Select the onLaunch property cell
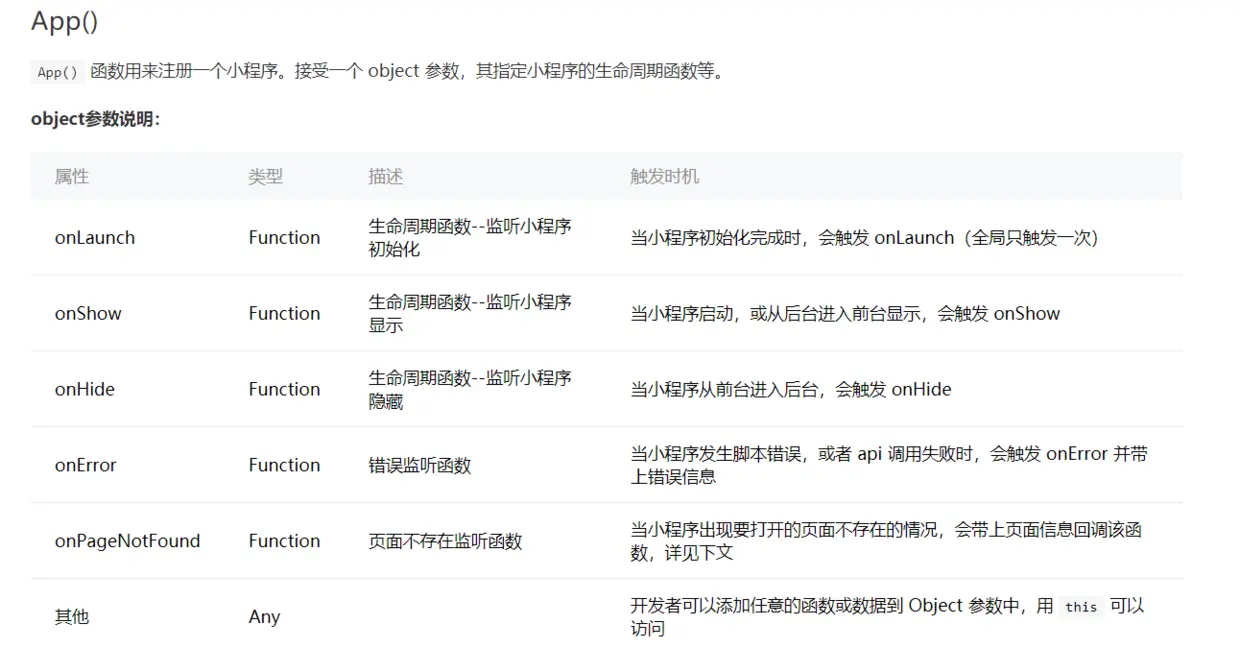This screenshot has width=1240, height=648. 95,238
